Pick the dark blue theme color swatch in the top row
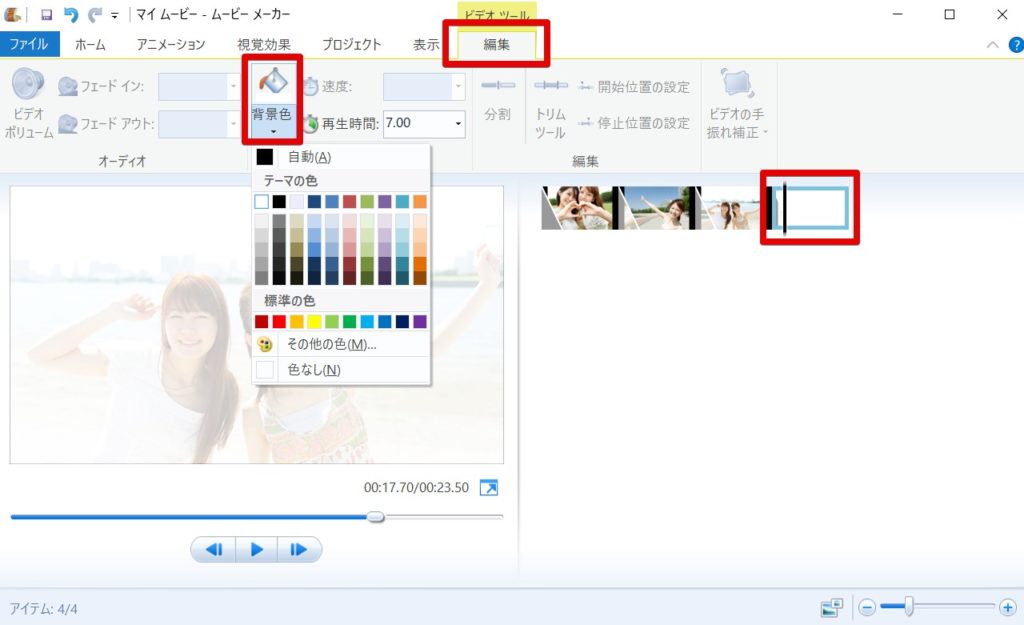Screen dimensions: 1024x625 (x=314, y=201)
